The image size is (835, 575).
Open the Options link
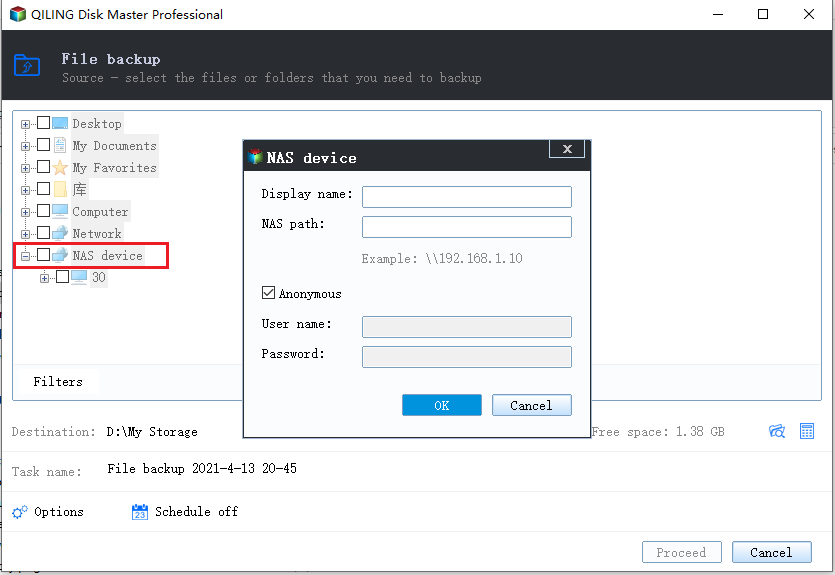click(x=59, y=512)
